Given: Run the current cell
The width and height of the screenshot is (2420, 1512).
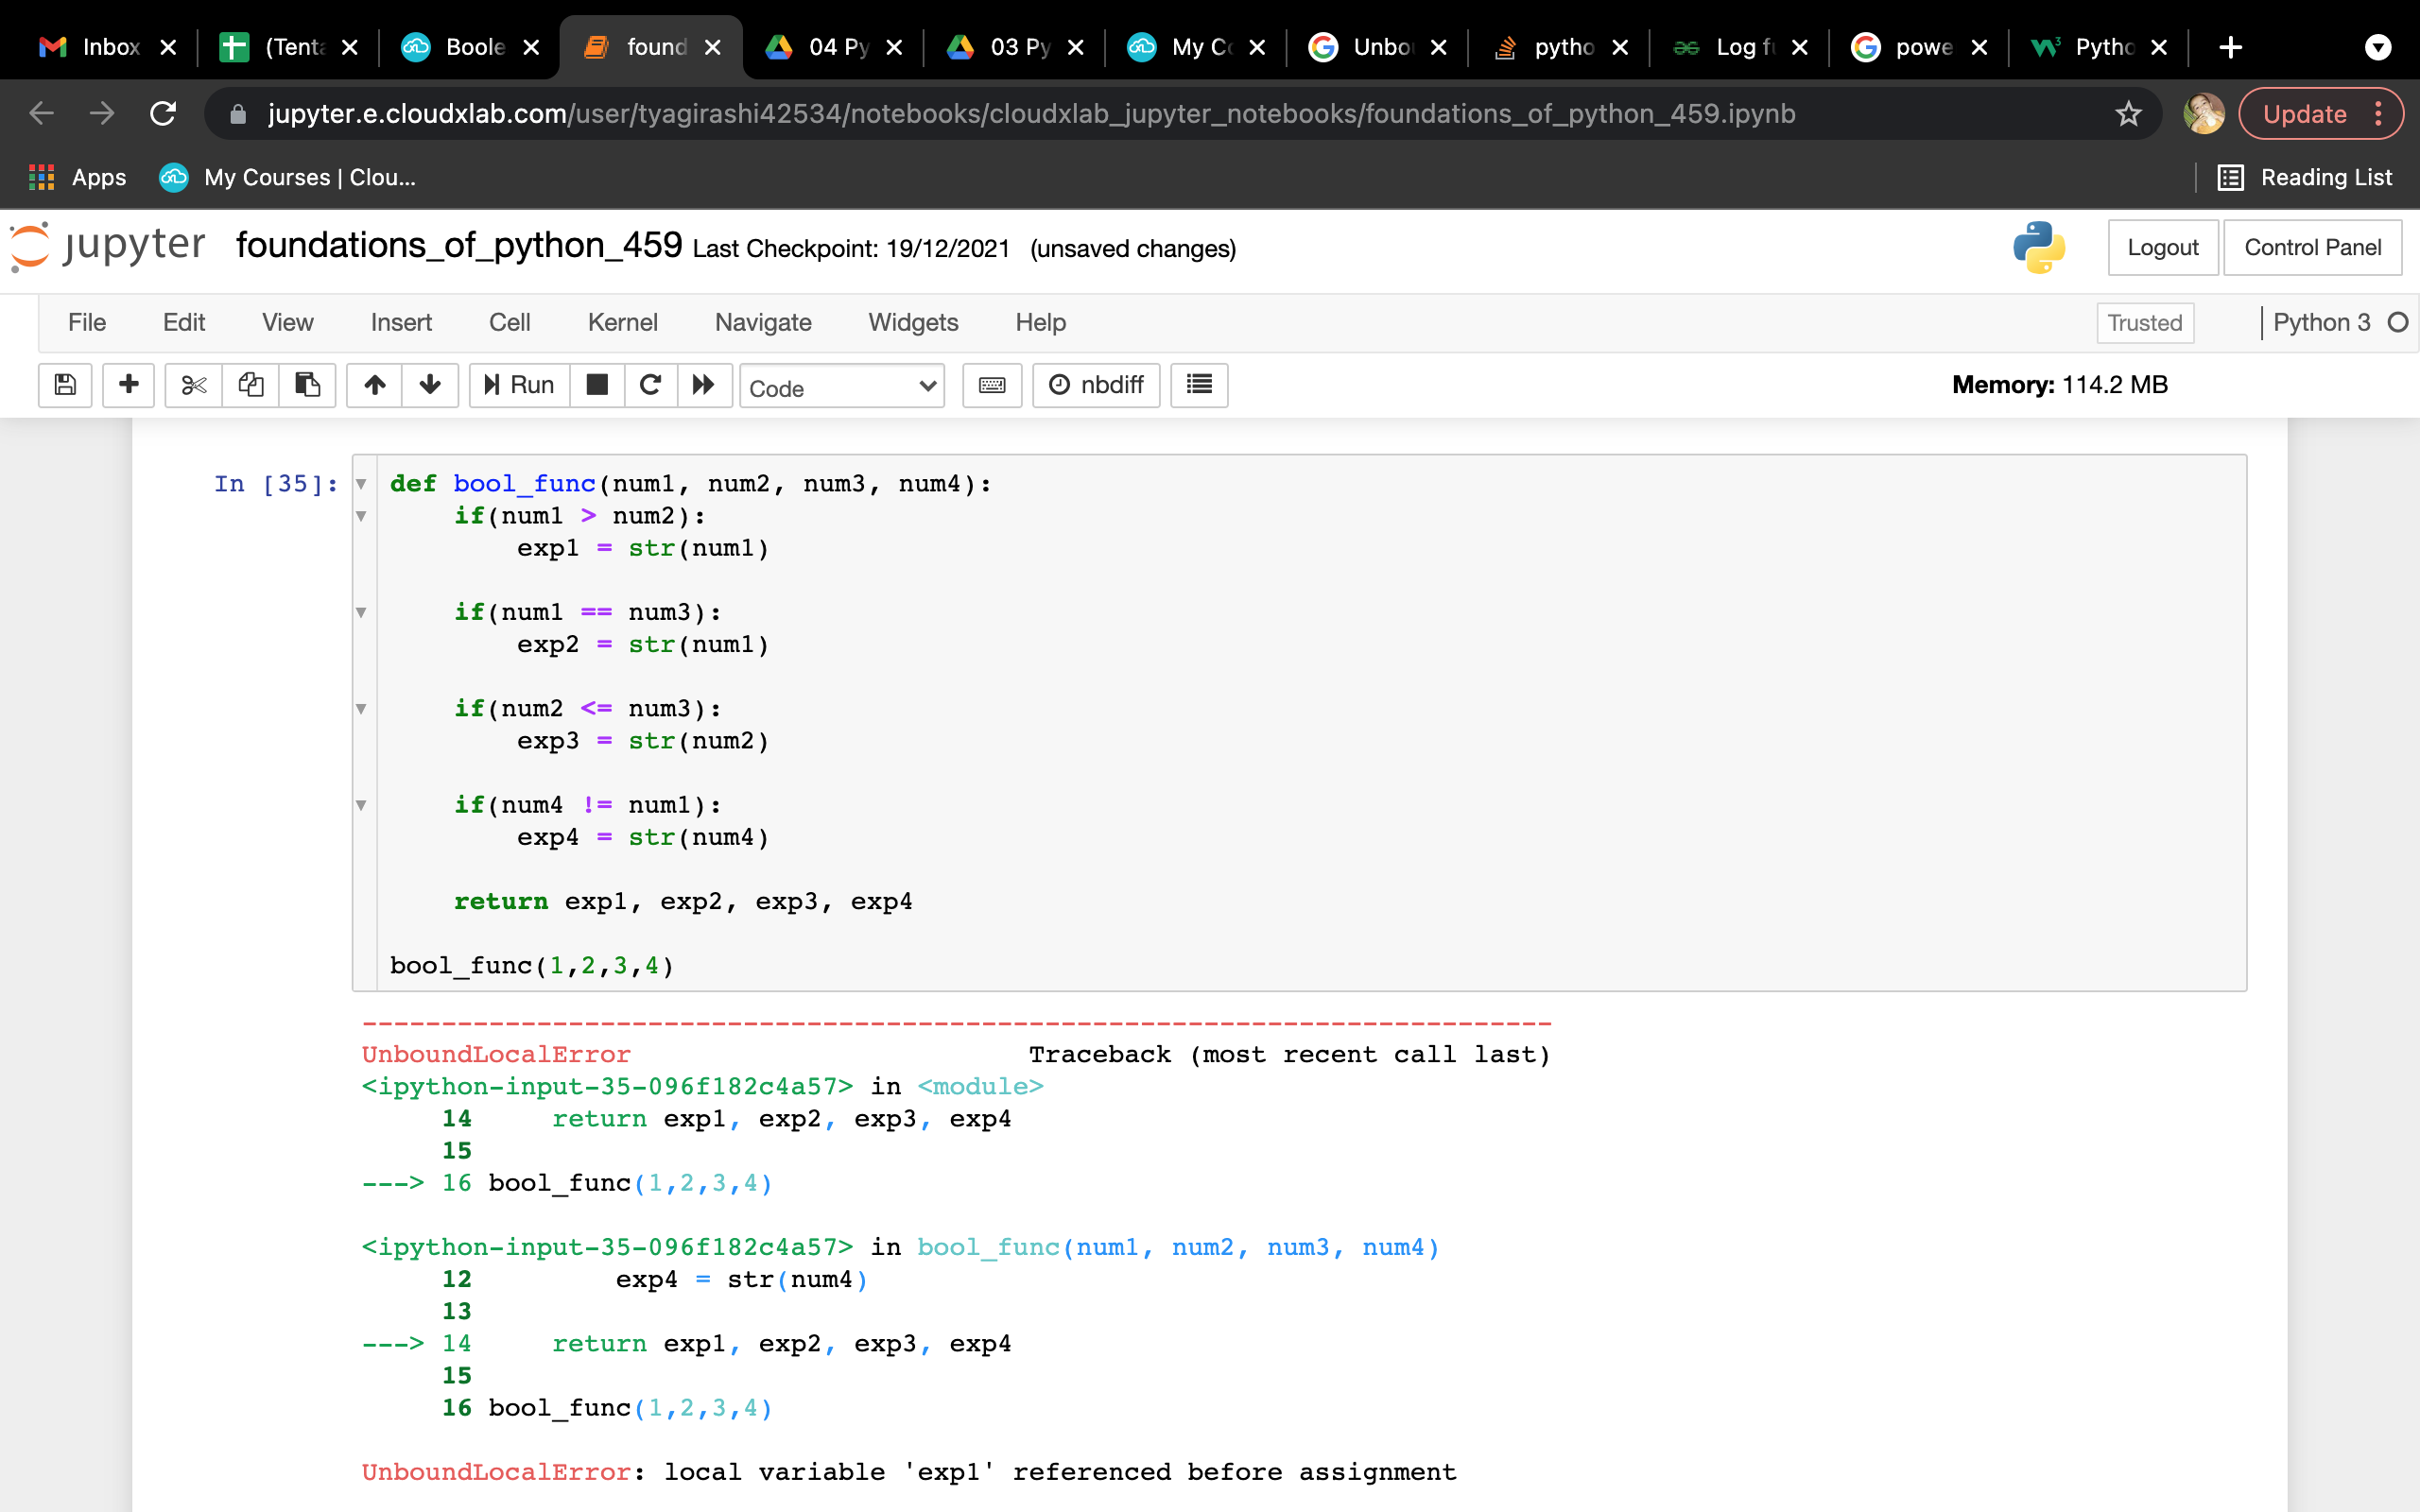Looking at the screenshot, I should [518, 385].
